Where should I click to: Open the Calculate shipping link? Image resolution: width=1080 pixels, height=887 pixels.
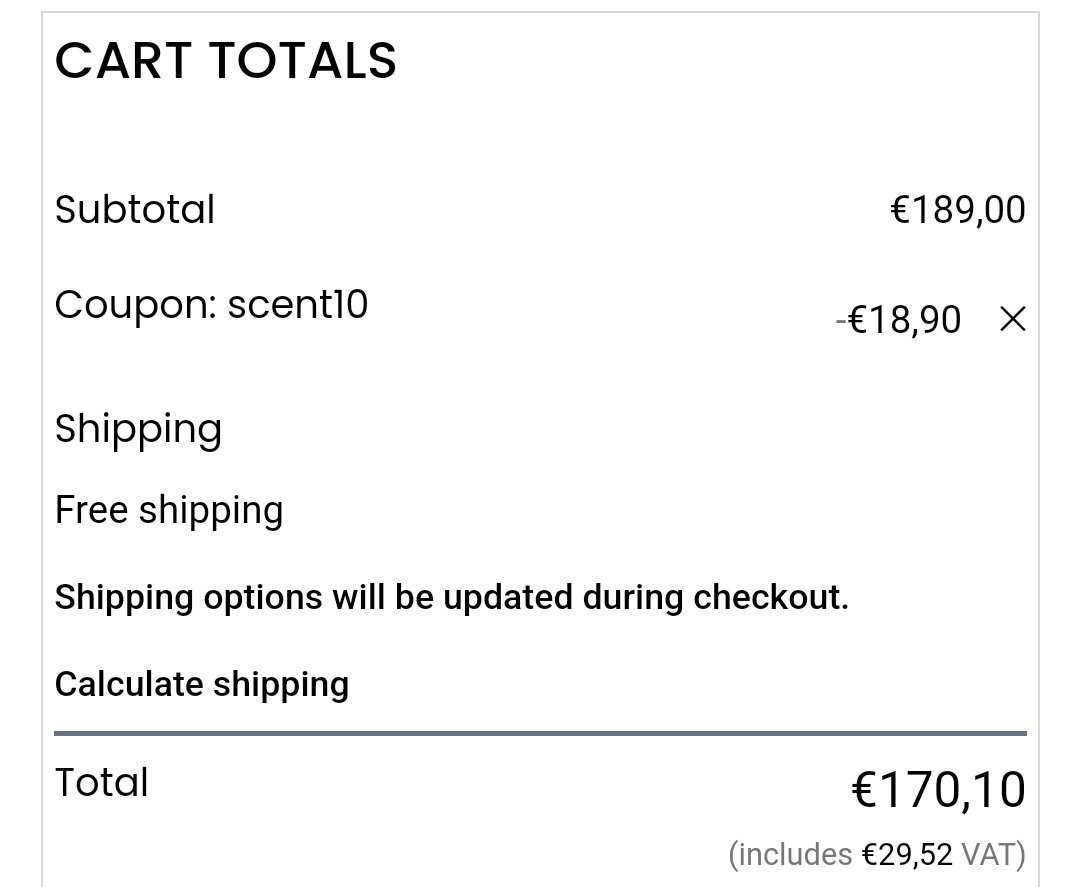(x=202, y=685)
